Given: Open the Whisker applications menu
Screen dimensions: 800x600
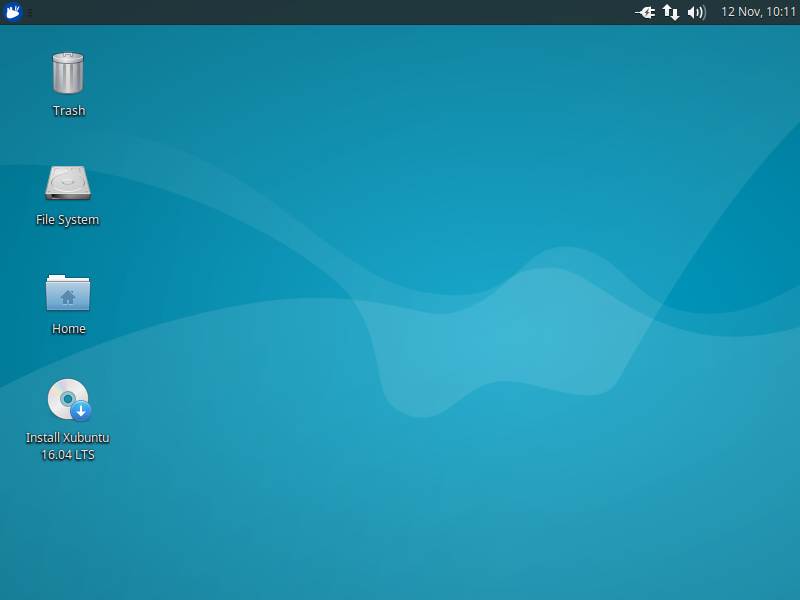Looking at the screenshot, I should click(x=13, y=12).
